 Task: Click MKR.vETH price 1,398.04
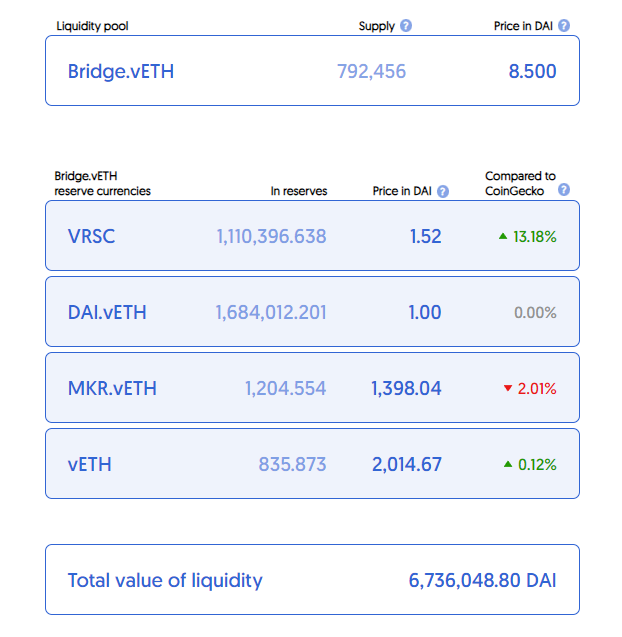406,388
